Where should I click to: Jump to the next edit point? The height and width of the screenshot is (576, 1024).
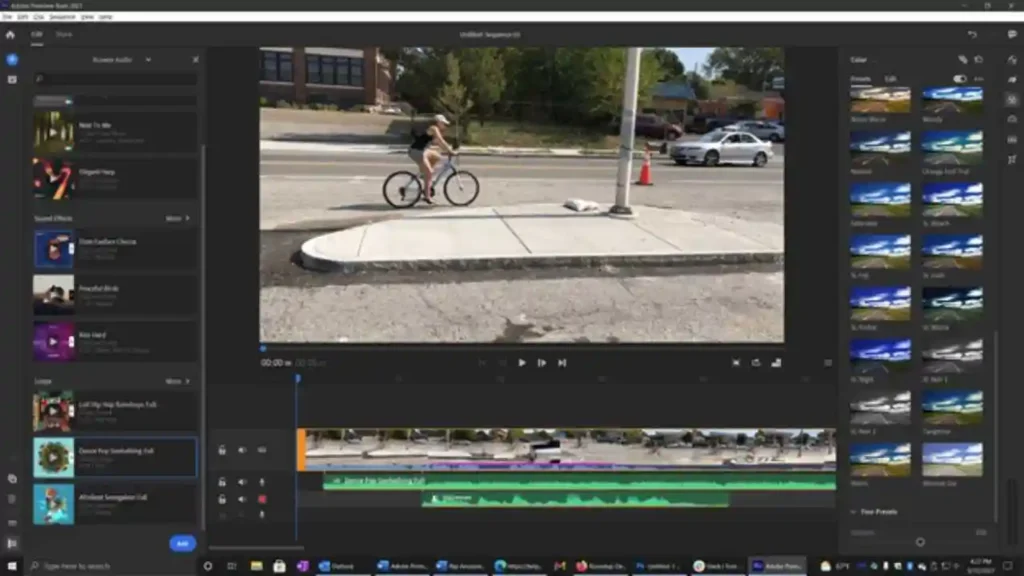click(562, 362)
